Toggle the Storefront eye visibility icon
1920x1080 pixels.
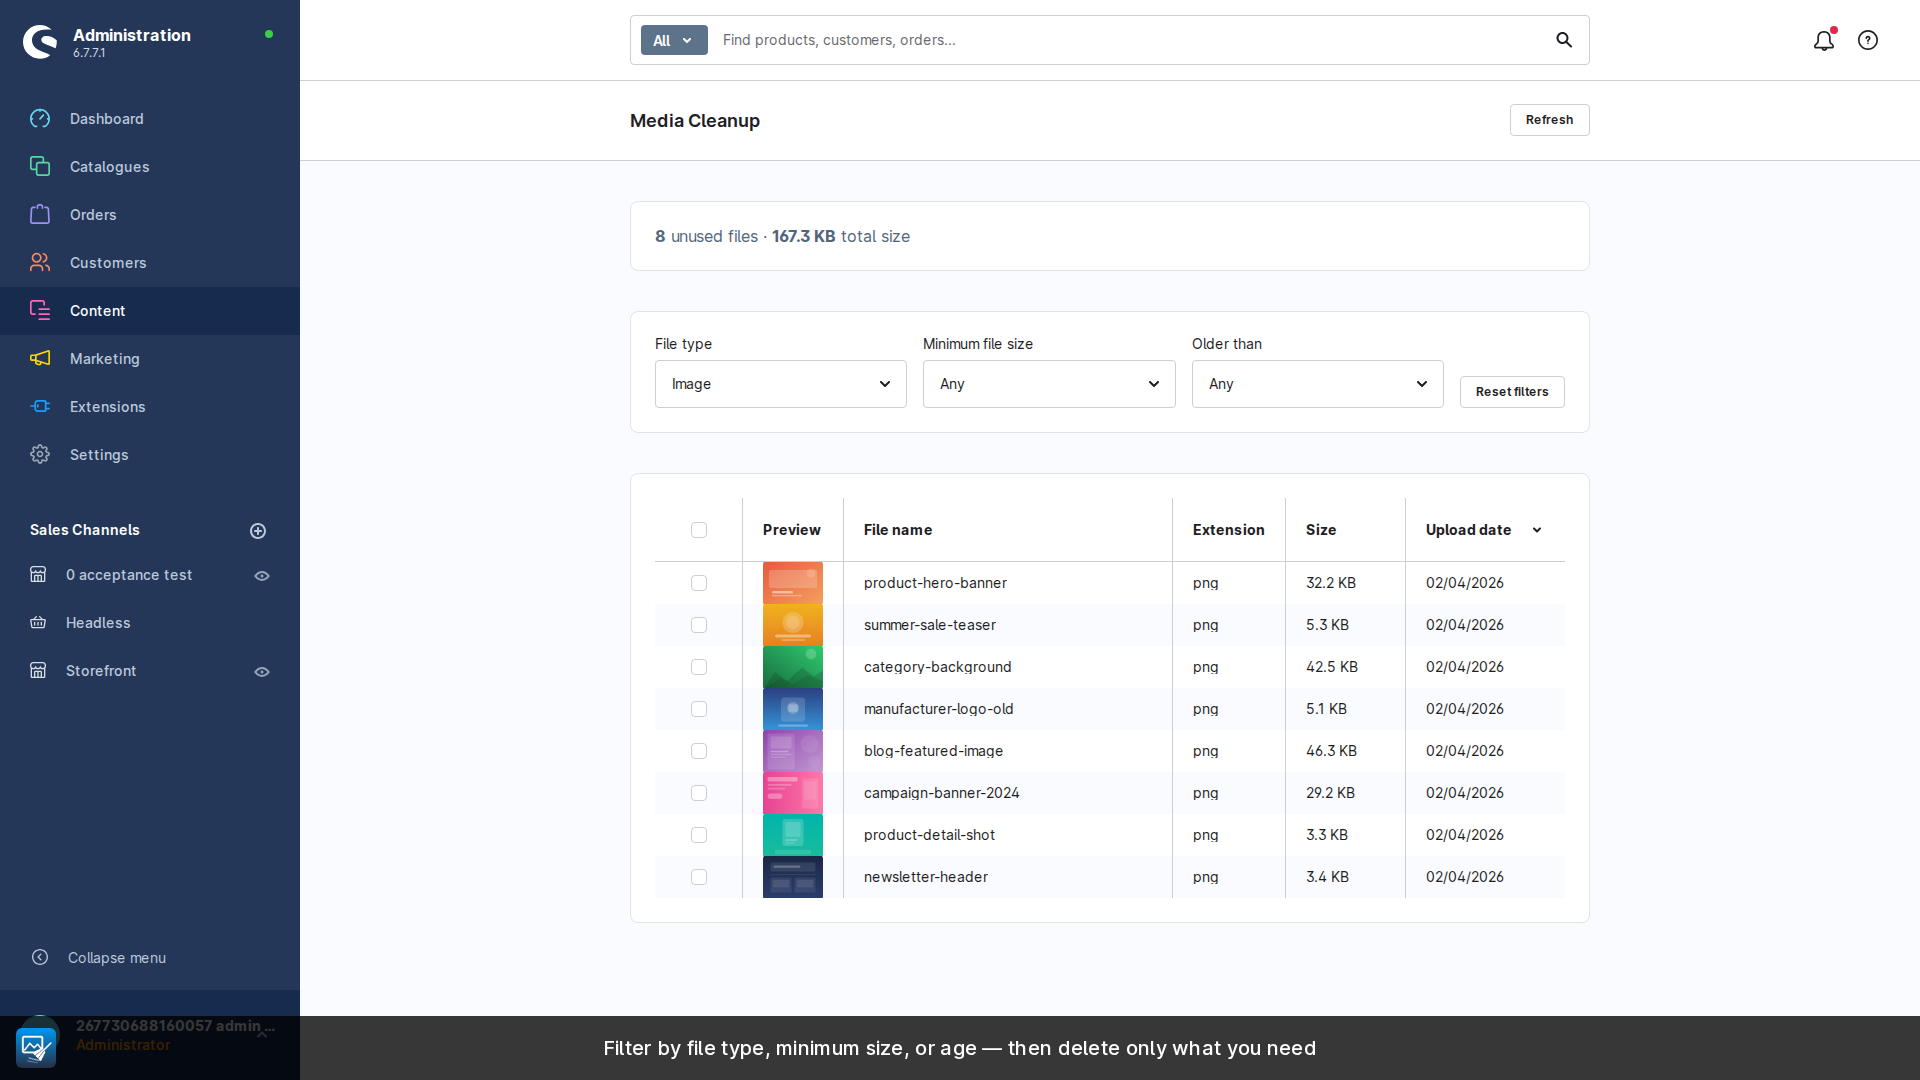tap(262, 672)
